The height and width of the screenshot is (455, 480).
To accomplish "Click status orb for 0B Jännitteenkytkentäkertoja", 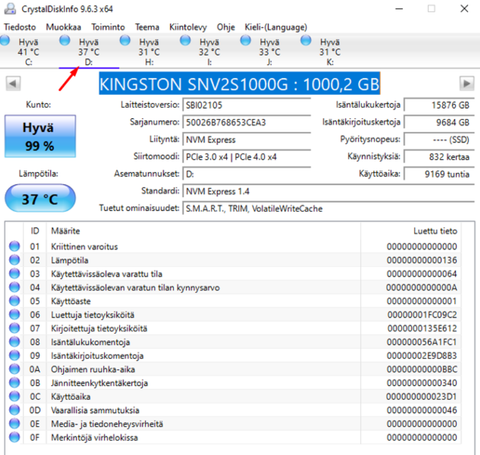I will pos(14,383).
